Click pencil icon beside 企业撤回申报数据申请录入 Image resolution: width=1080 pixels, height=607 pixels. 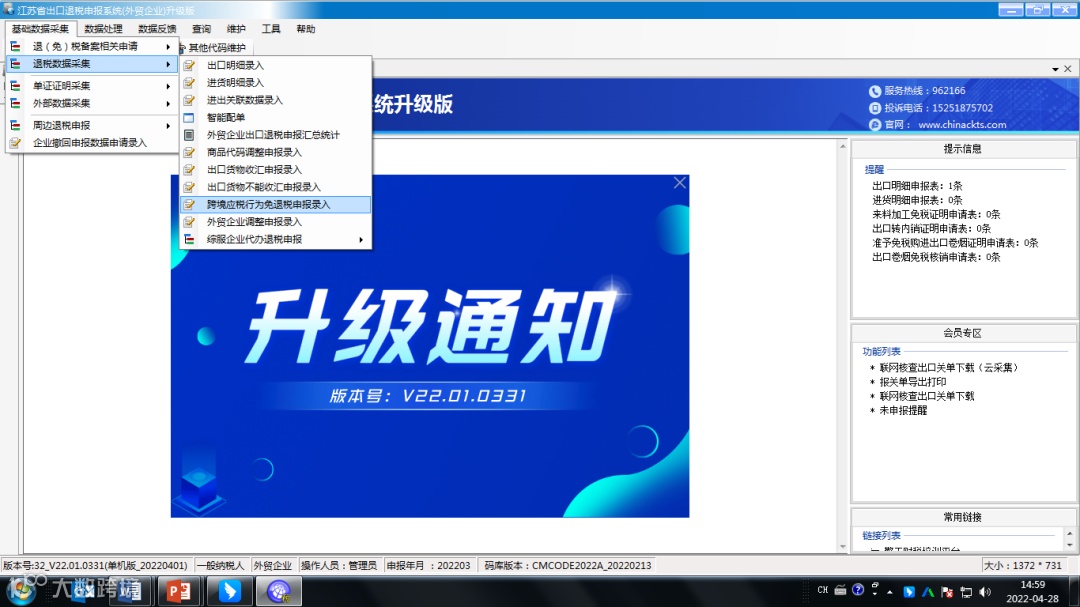[x=15, y=143]
